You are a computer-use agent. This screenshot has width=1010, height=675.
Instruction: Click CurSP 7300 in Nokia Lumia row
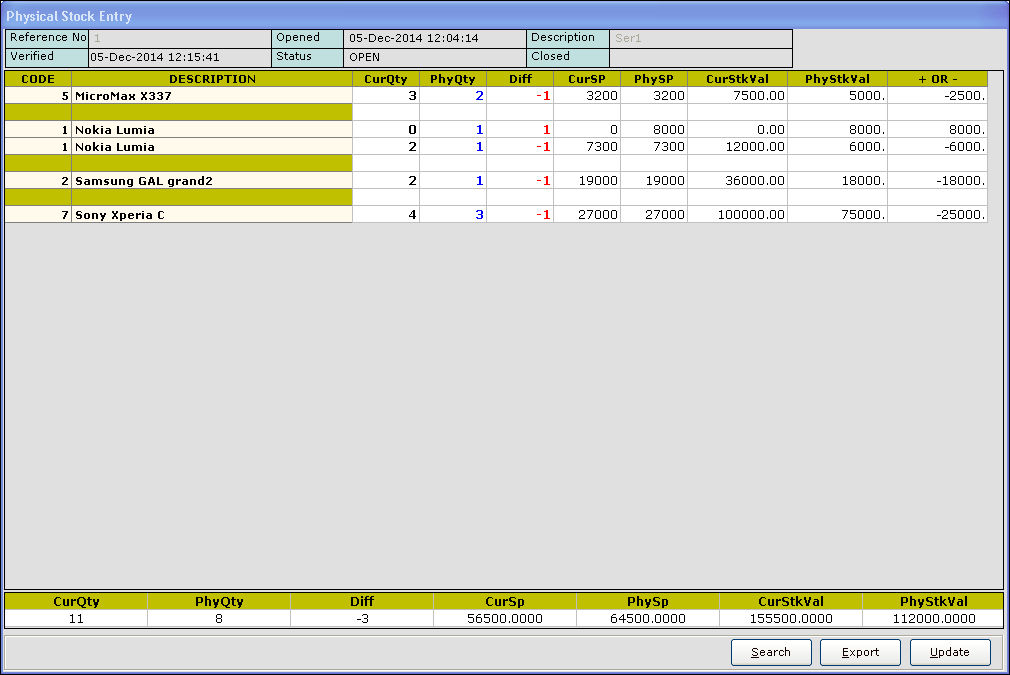pyautogui.click(x=587, y=147)
